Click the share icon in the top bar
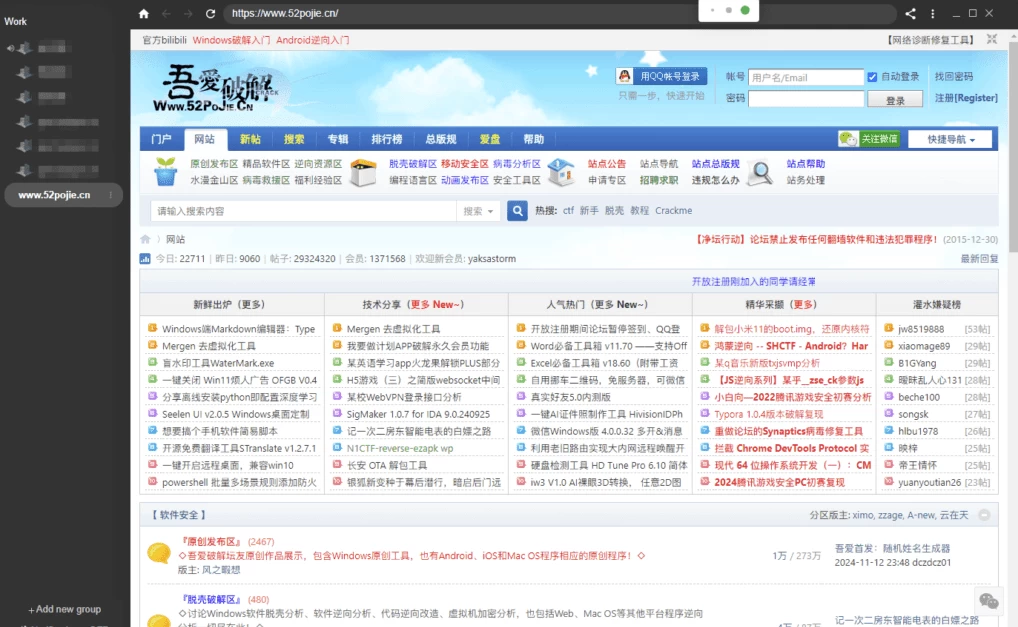 pos(910,14)
